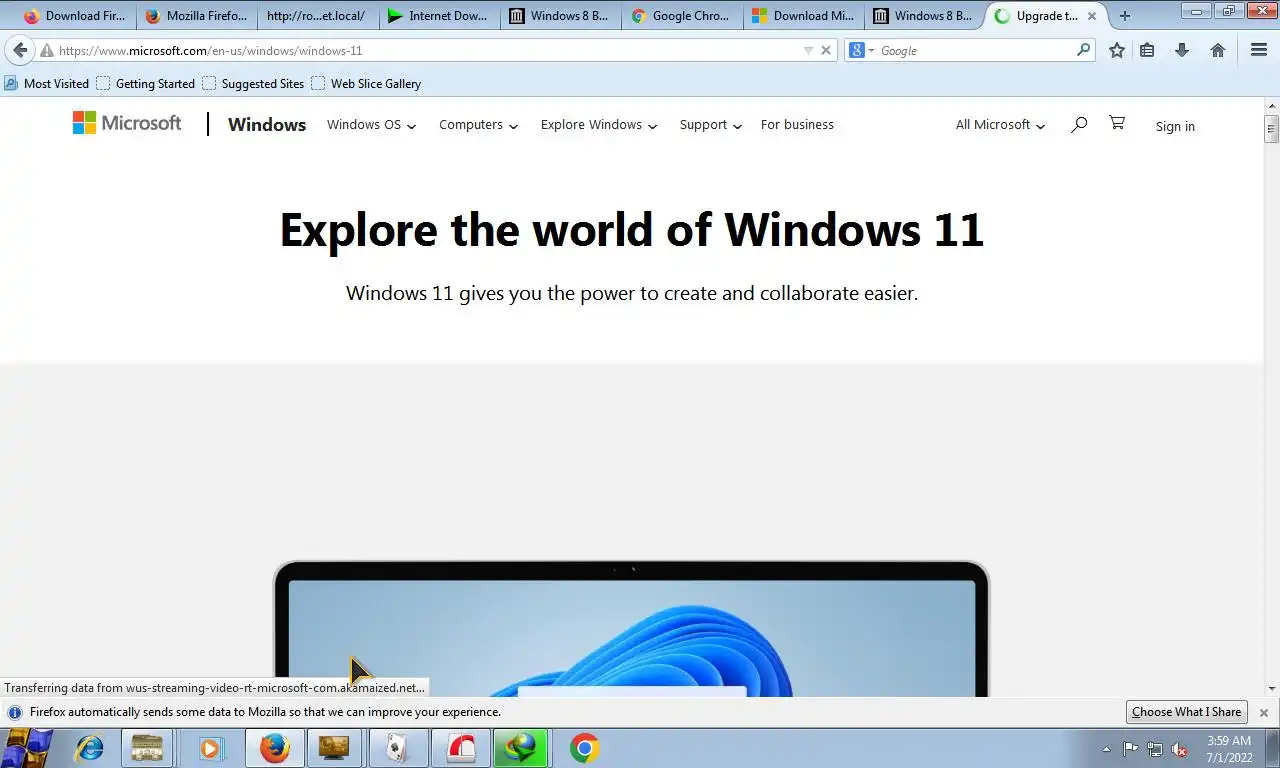Open Suggested Sites bookmark
The width and height of the screenshot is (1280, 768).
(253, 84)
